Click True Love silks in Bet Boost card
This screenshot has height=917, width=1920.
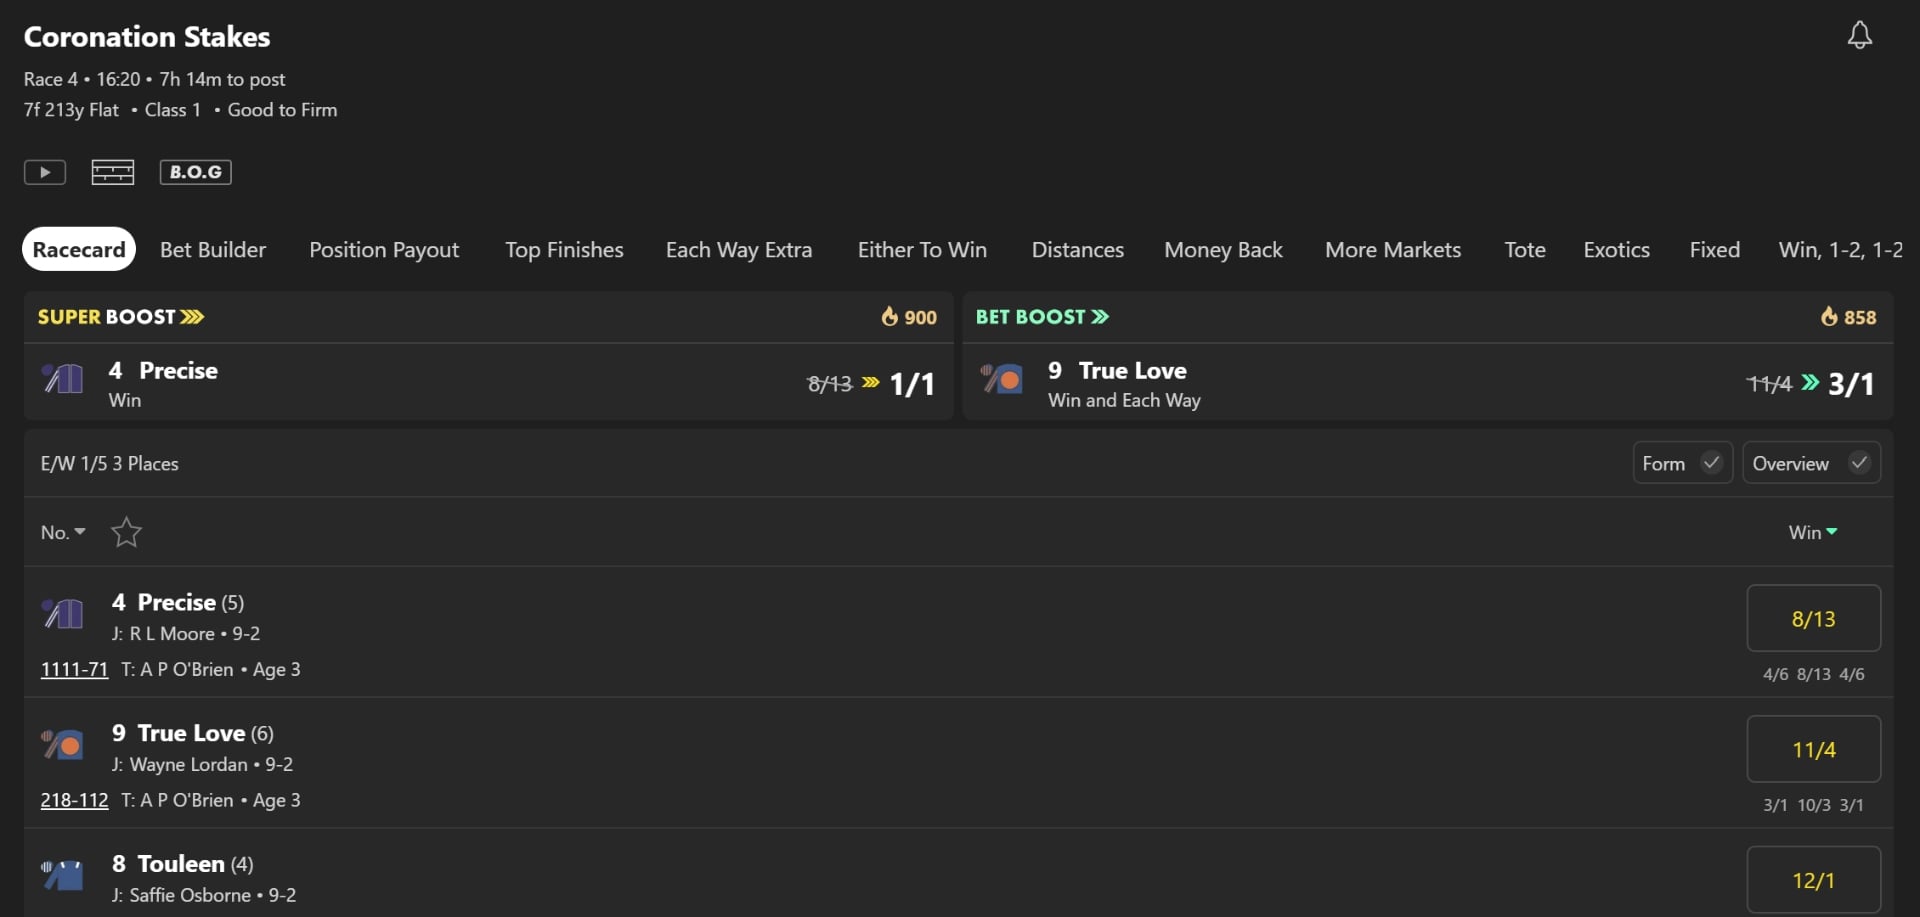1001,379
